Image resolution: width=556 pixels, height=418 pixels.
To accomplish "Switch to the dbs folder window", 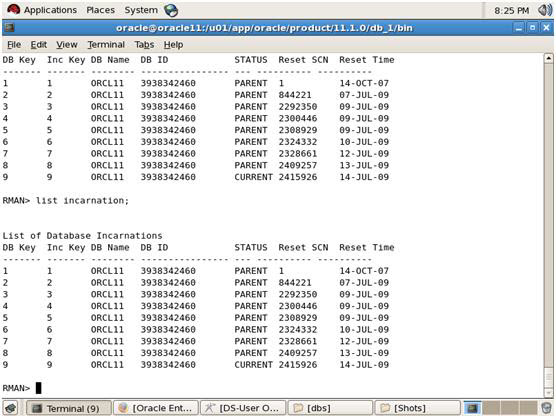I will 330,408.
